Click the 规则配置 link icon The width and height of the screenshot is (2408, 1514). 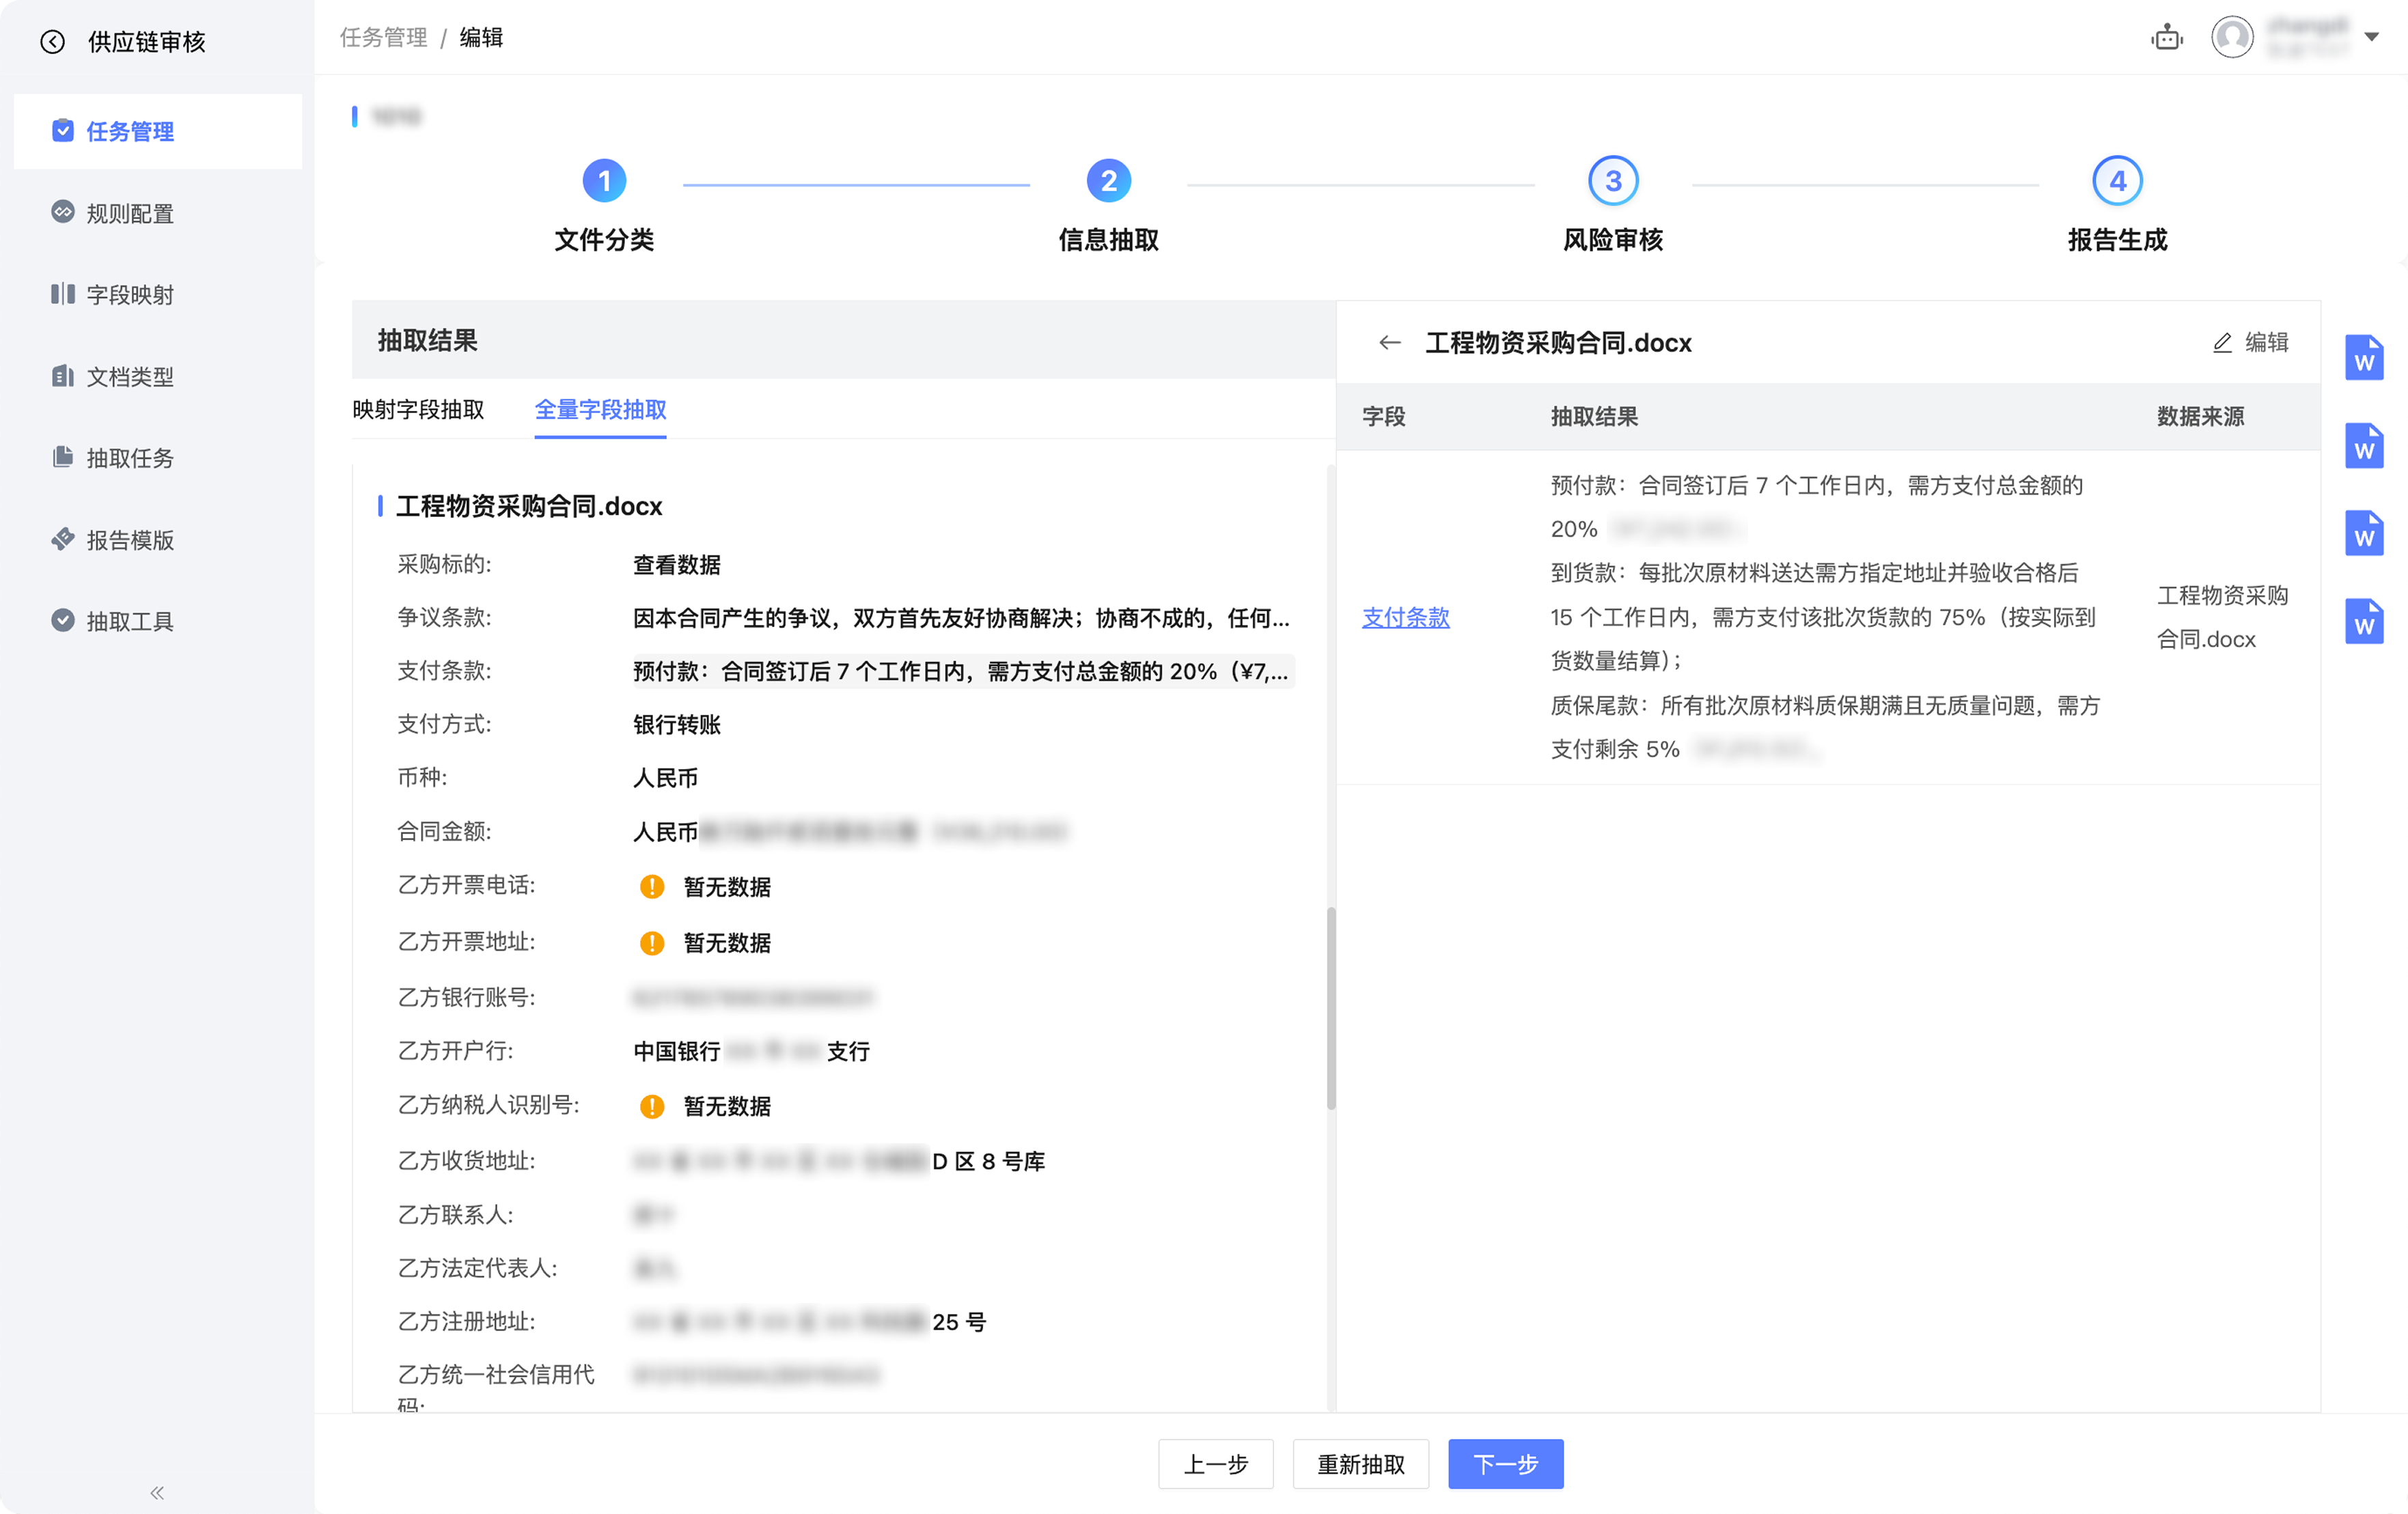pyautogui.click(x=62, y=212)
